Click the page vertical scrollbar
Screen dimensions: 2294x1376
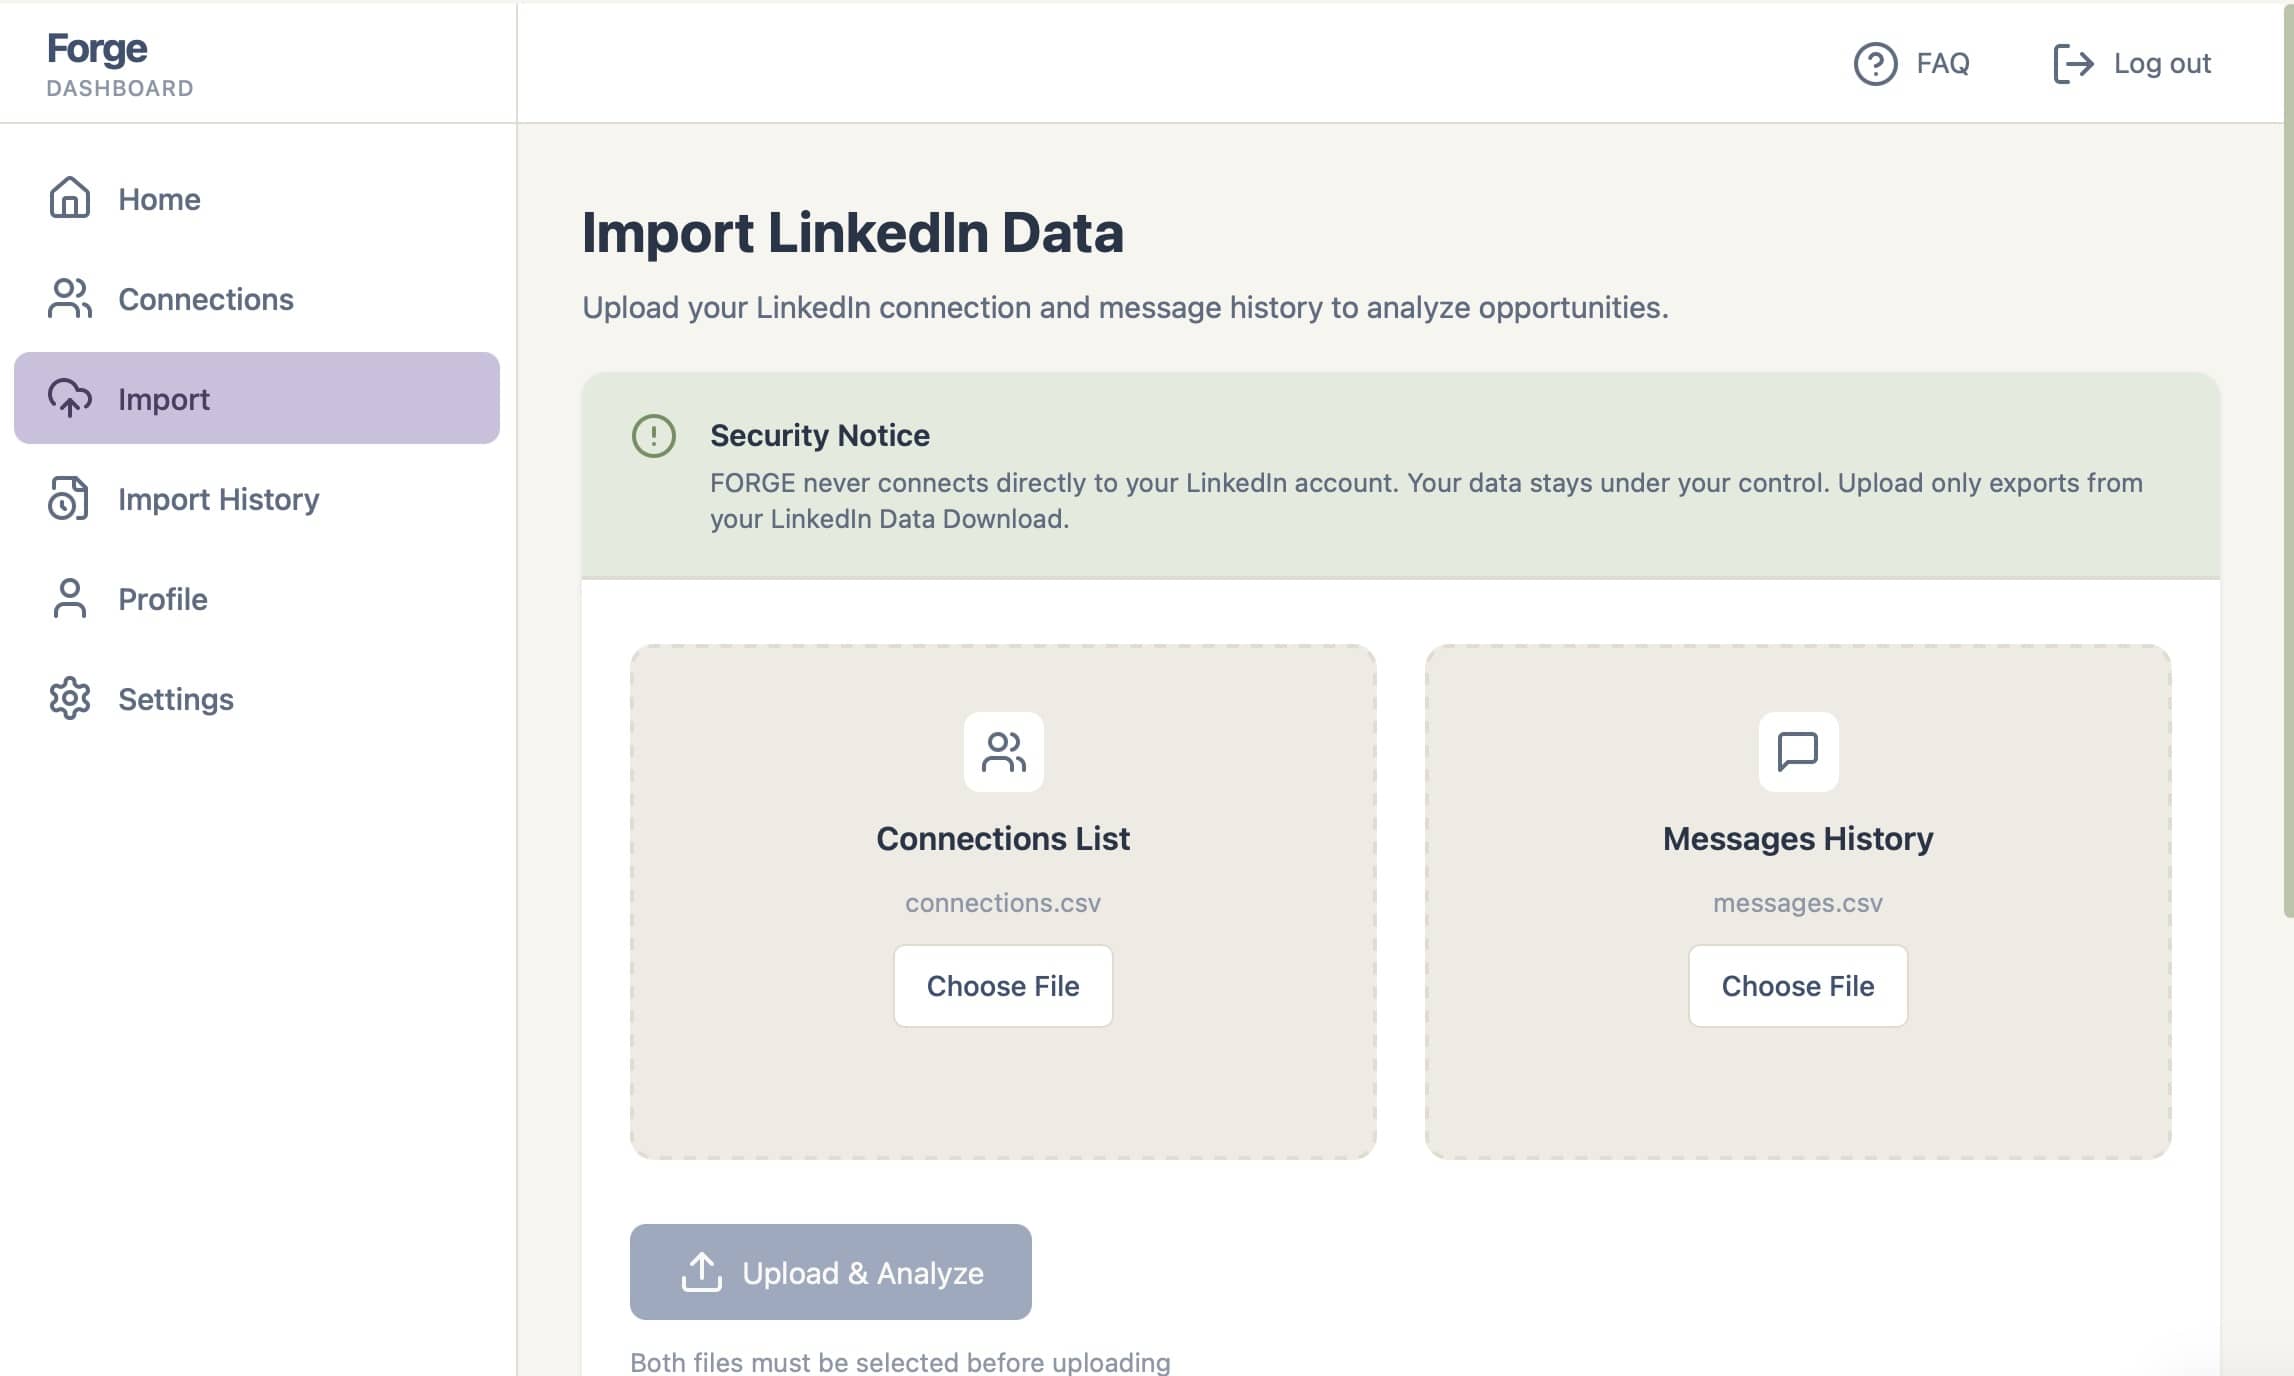2288,460
